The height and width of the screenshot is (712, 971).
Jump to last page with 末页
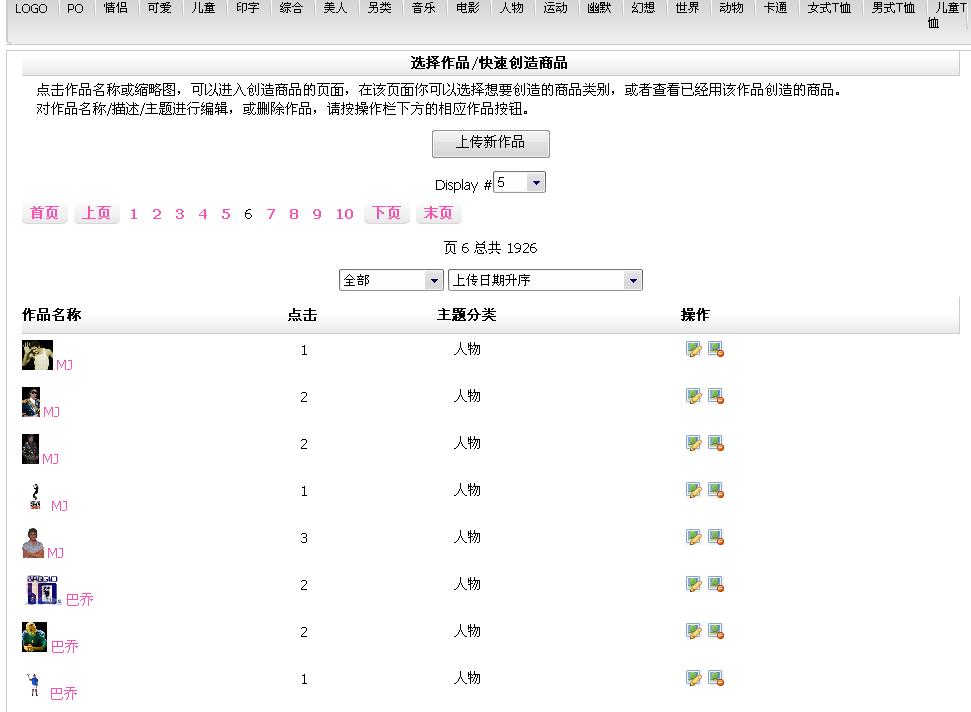click(x=438, y=214)
